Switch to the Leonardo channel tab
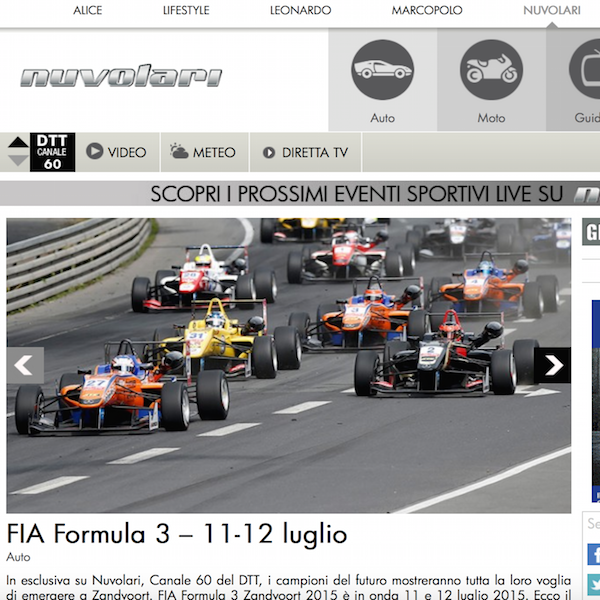The height and width of the screenshot is (600, 600). [x=300, y=10]
